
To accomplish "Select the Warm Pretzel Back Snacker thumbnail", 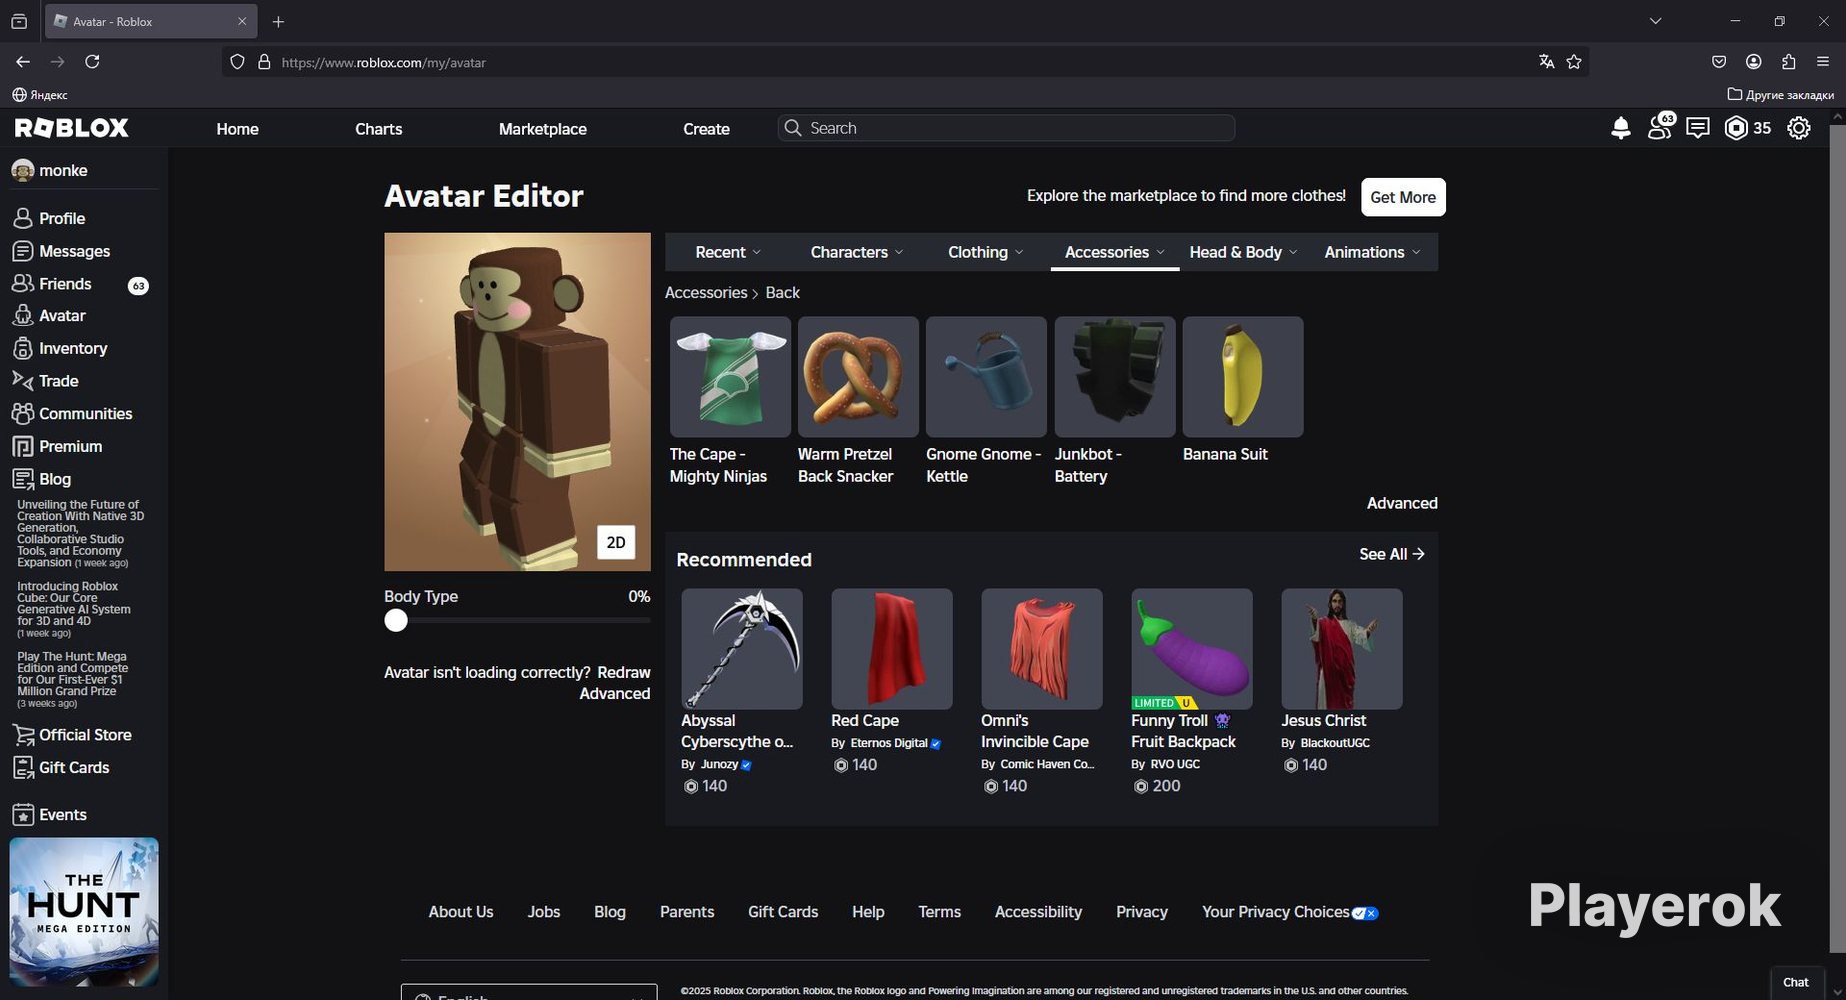I will pyautogui.click(x=858, y=377).
